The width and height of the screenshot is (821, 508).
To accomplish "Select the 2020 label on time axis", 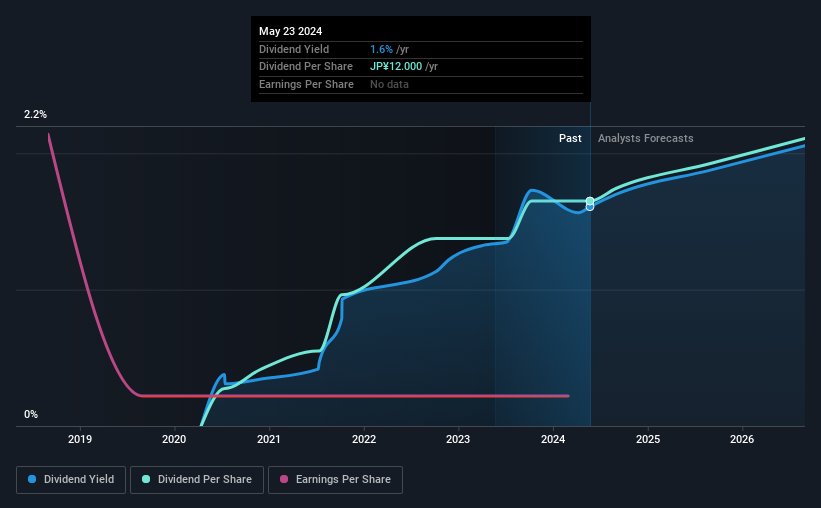I will pyautogui.click(x=174, y=439).
